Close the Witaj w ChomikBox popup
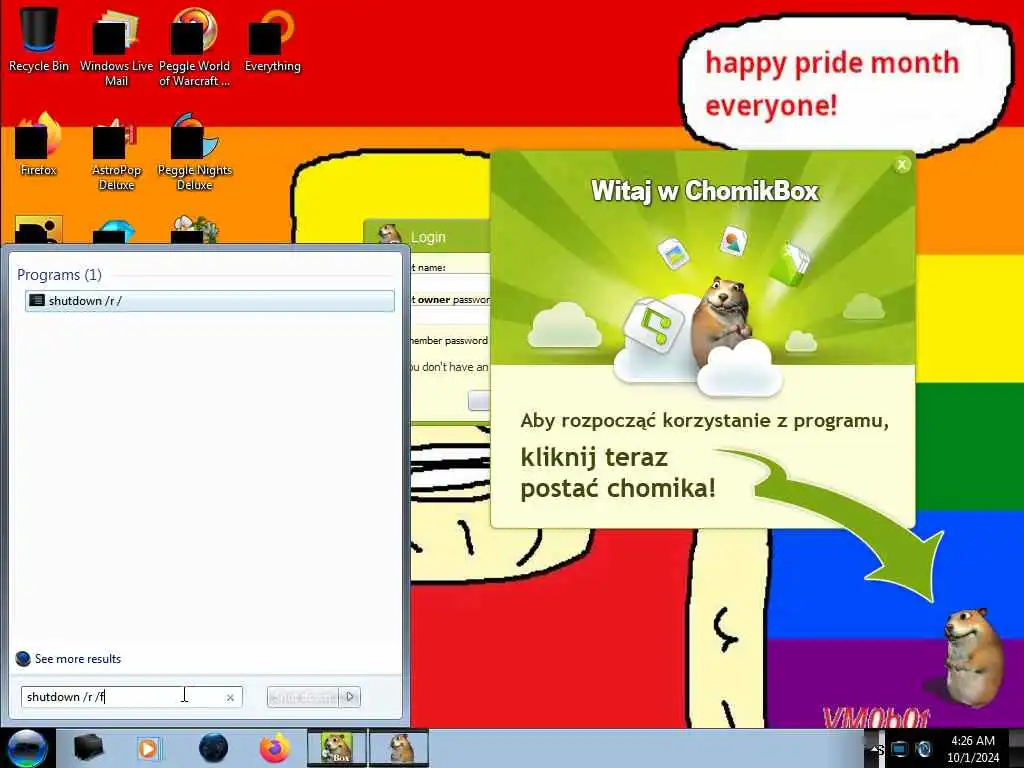This screenshot has height=768, width=1024. coord(902,165)
